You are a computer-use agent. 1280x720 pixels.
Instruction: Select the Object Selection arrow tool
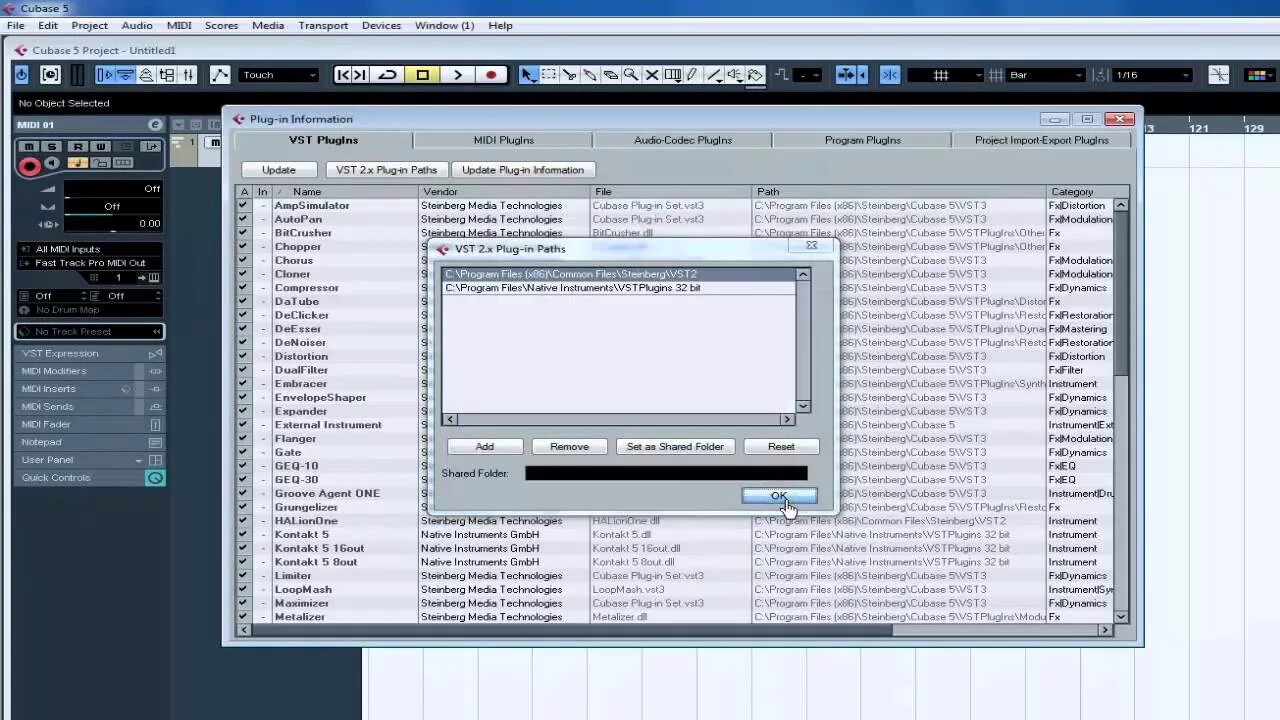[528, 75]
